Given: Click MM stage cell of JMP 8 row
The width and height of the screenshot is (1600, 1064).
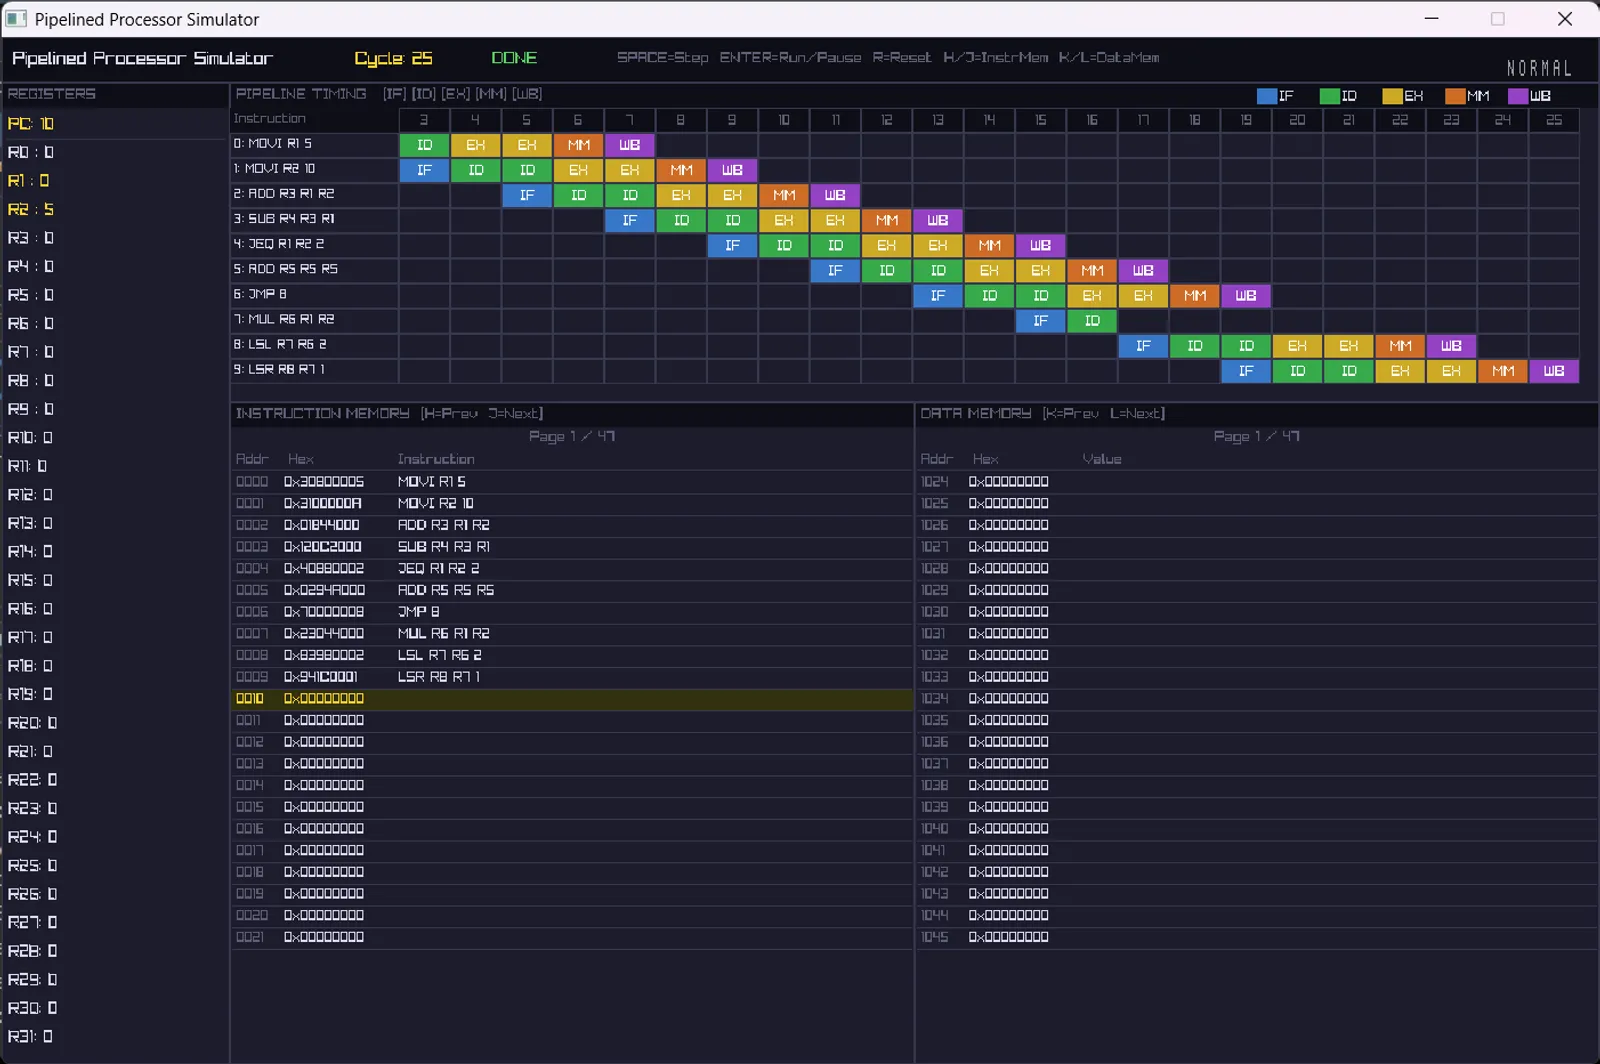Looking at the screenshot, I should tap(1194, 296).
